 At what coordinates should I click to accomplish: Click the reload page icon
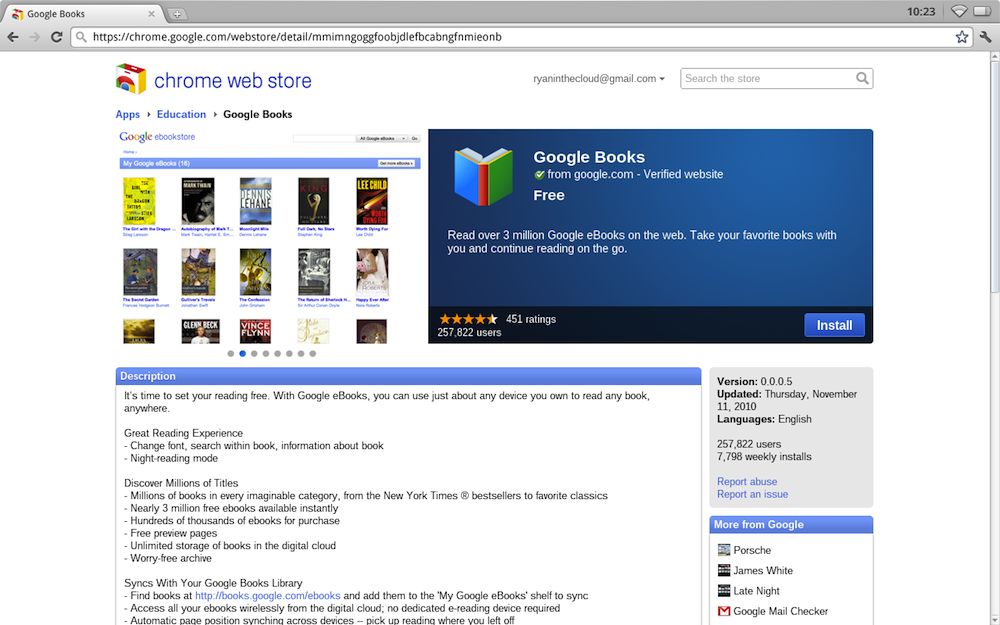point(55,37)
